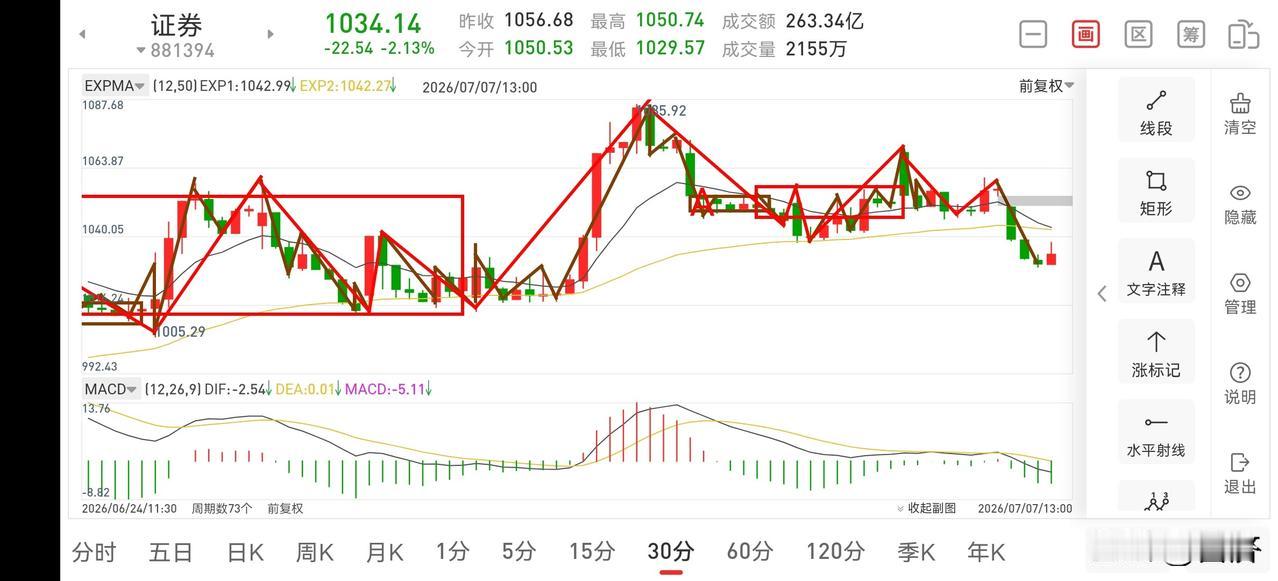Open the 区 interval statistics icon
1278x581 pixels.
1138,34
